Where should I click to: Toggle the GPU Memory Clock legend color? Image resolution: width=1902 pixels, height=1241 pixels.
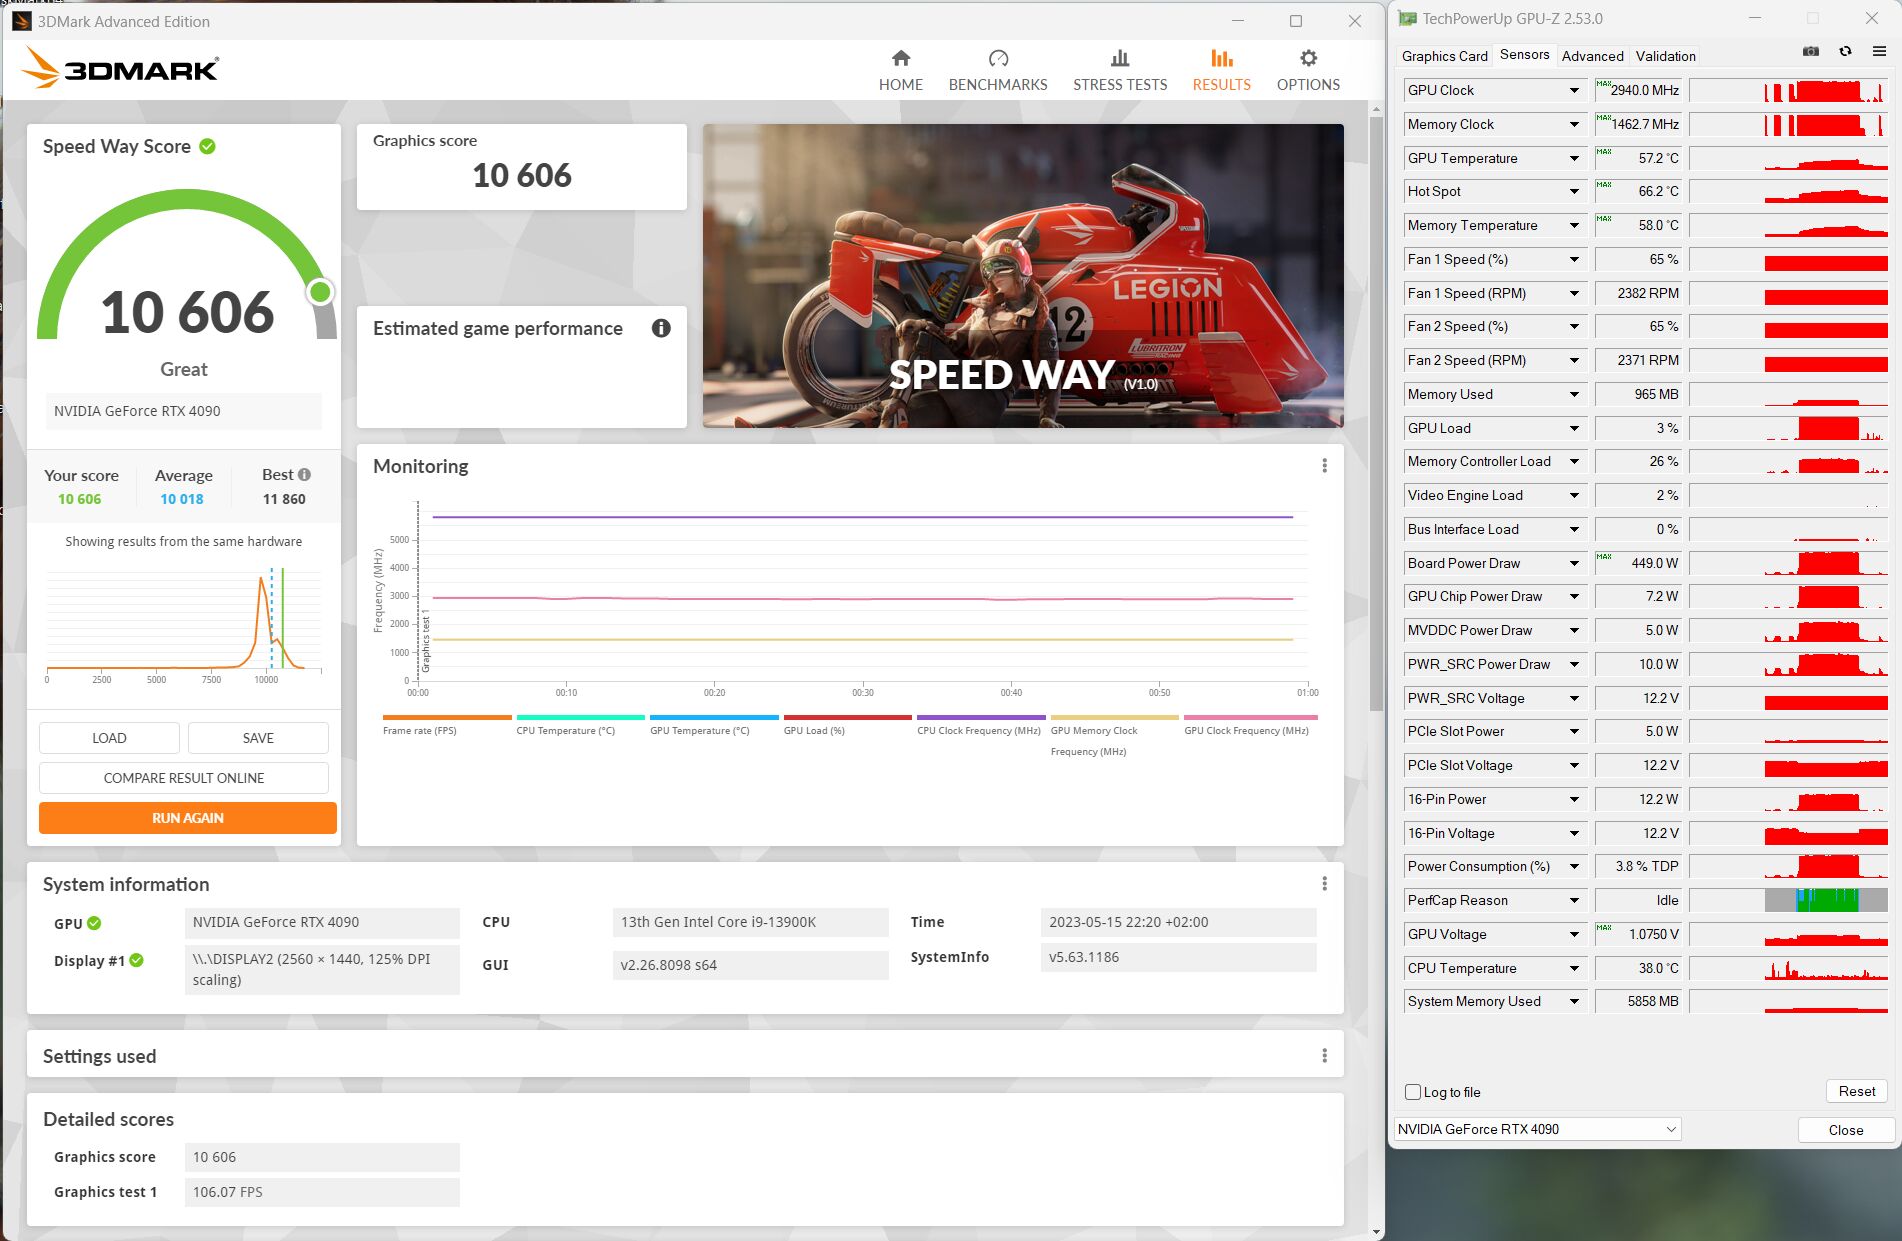pyautogui.click(x=1115, y=717)
